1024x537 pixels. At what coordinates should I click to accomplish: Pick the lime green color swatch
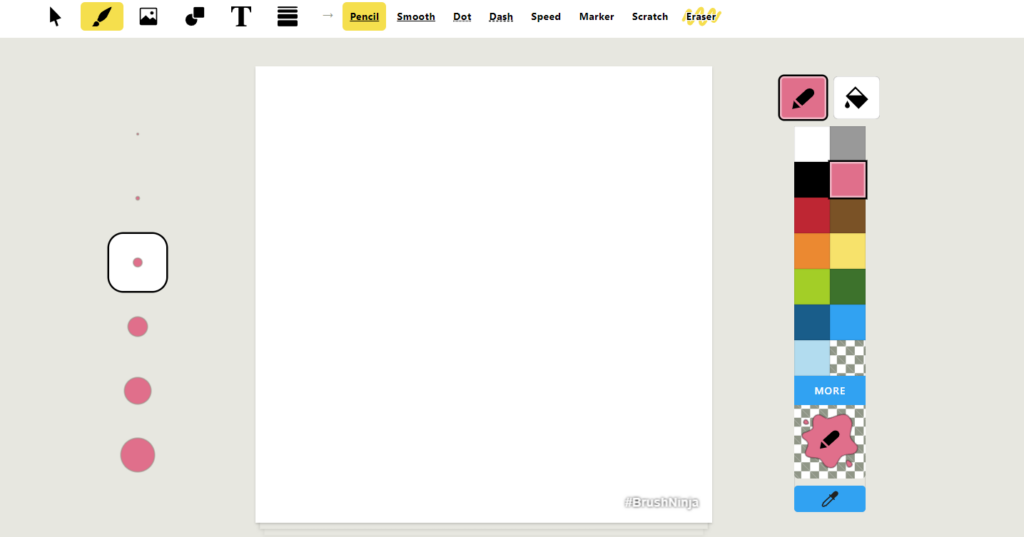812,287
